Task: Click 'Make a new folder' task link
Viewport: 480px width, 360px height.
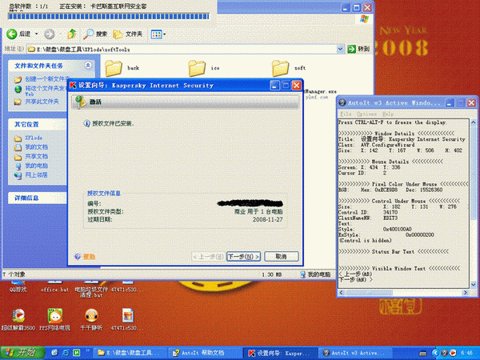Action: click(x=46, y=79)
